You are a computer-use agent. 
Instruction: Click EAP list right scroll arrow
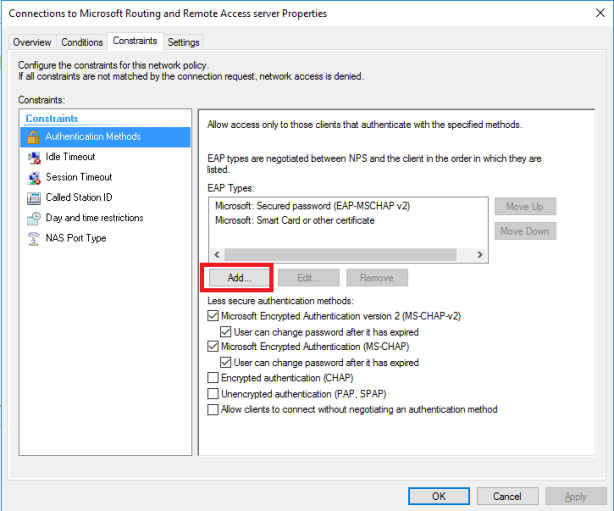pyautogui.click(x=480, y=255)
